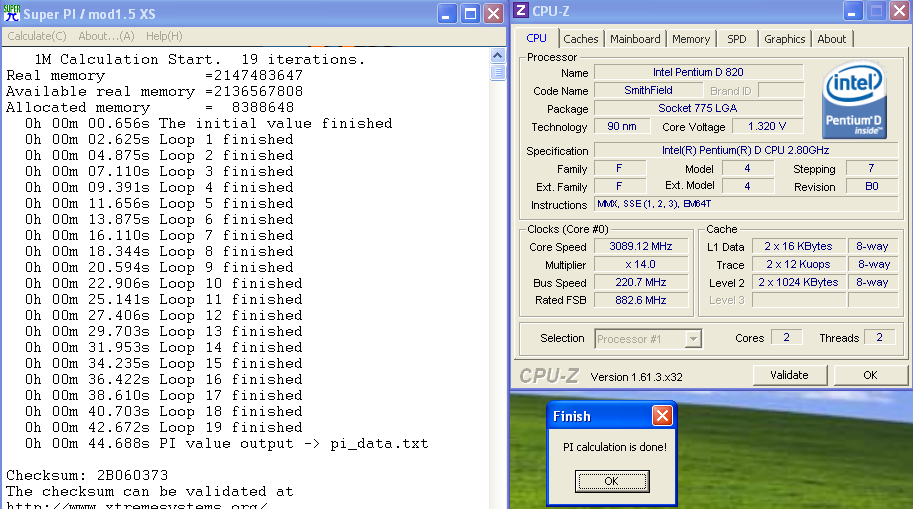Click the Intel Pentium D 820 name field
913x509 pixels.
click(698, 72)
